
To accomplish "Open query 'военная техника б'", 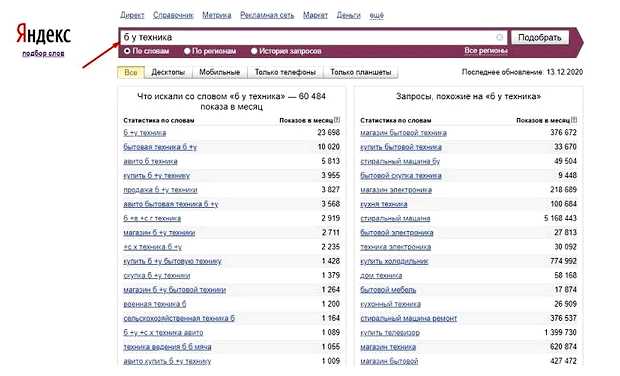I will point(155,304).
